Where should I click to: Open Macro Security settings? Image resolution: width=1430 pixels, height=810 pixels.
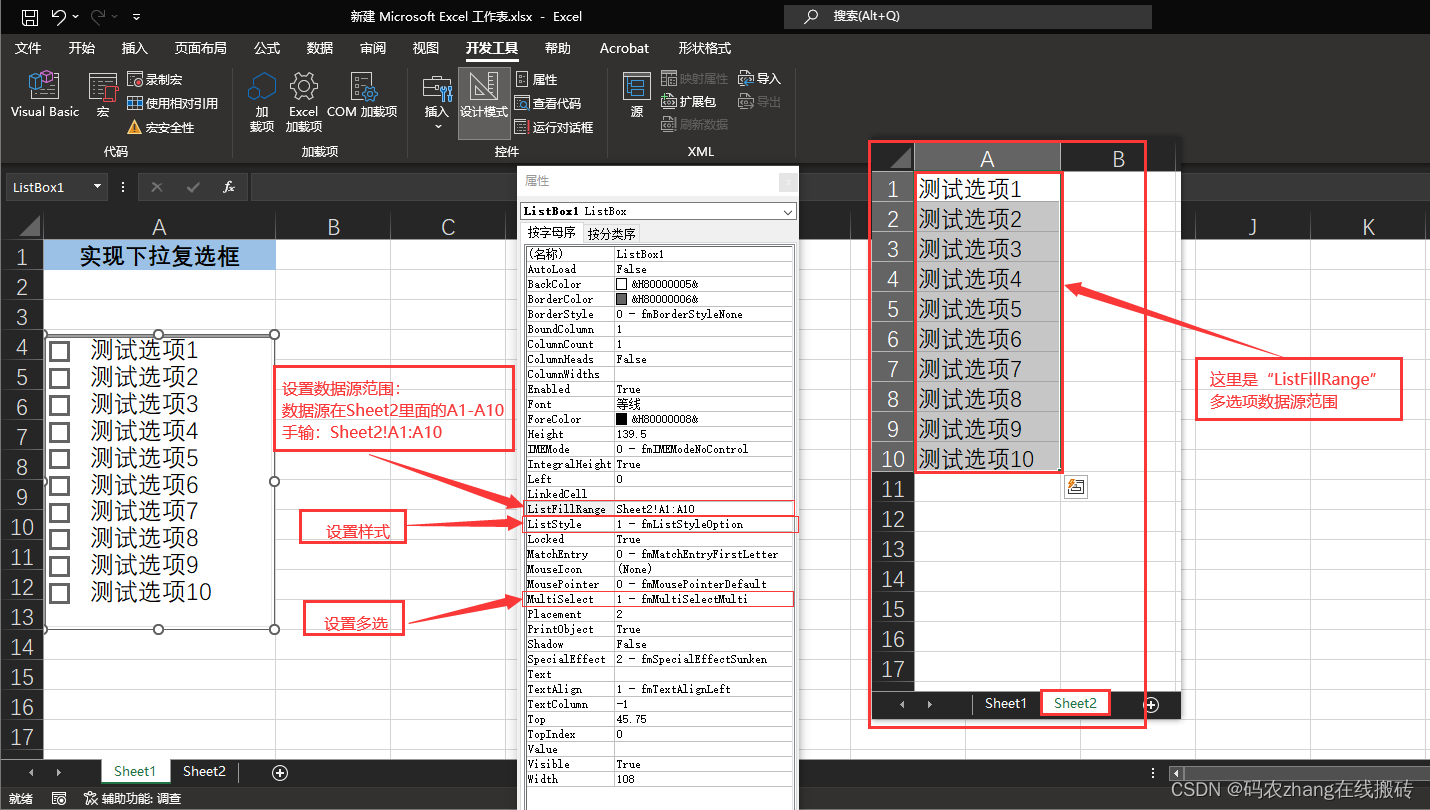(x=160, y=127)
